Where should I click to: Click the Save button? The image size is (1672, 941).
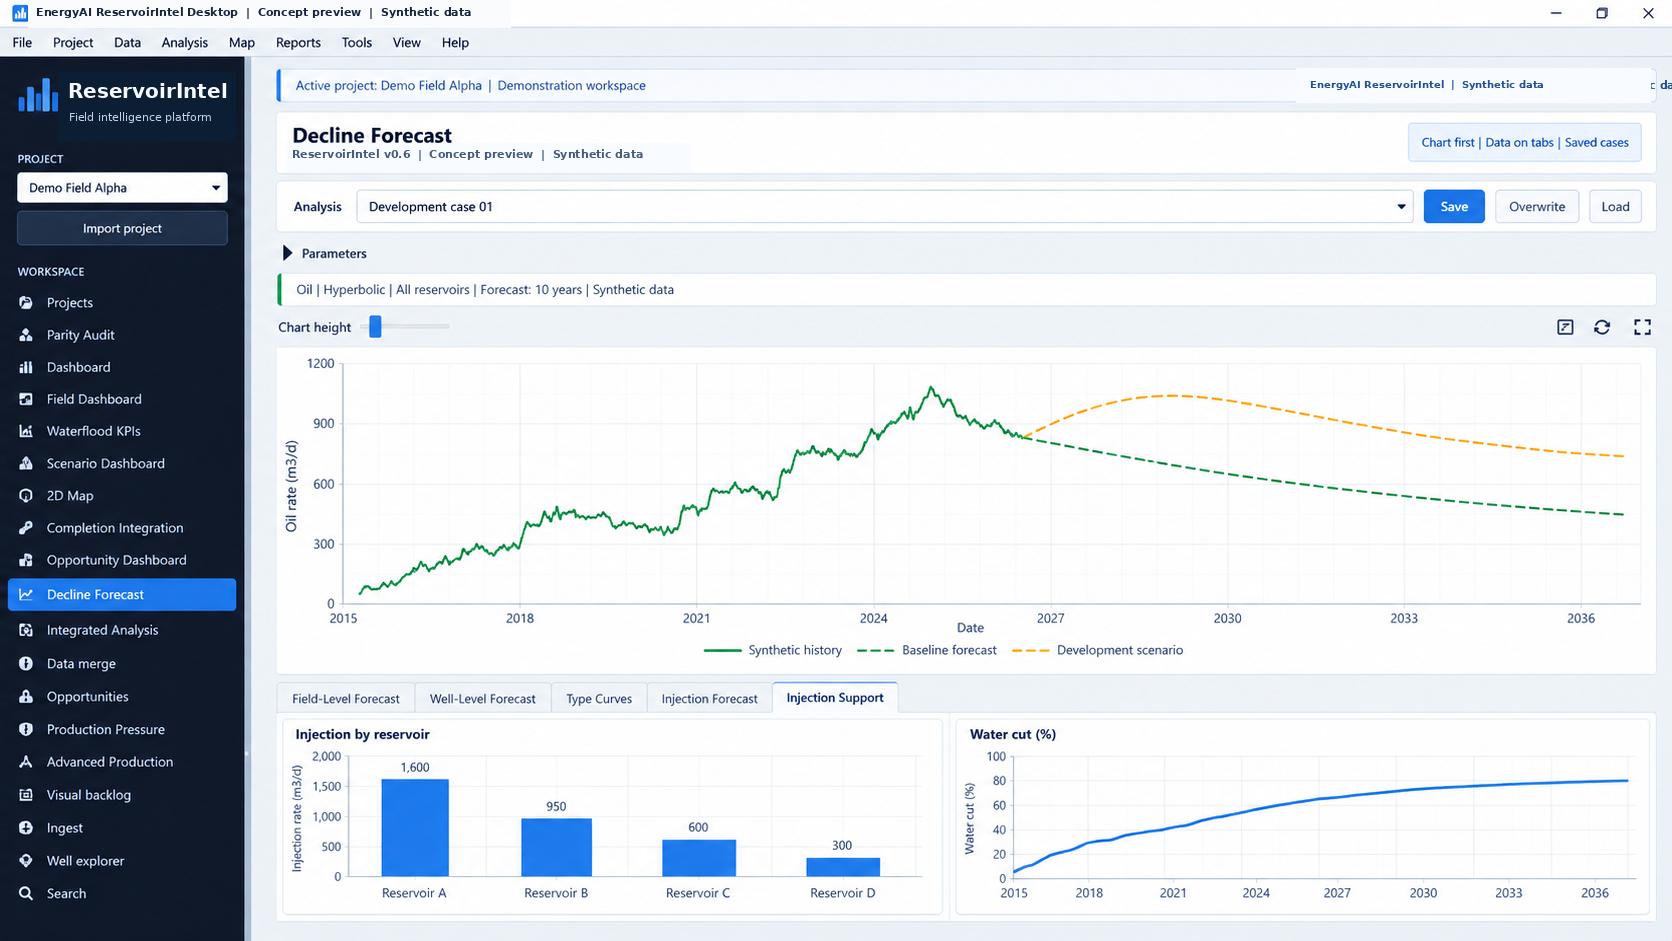point(1454,207)
